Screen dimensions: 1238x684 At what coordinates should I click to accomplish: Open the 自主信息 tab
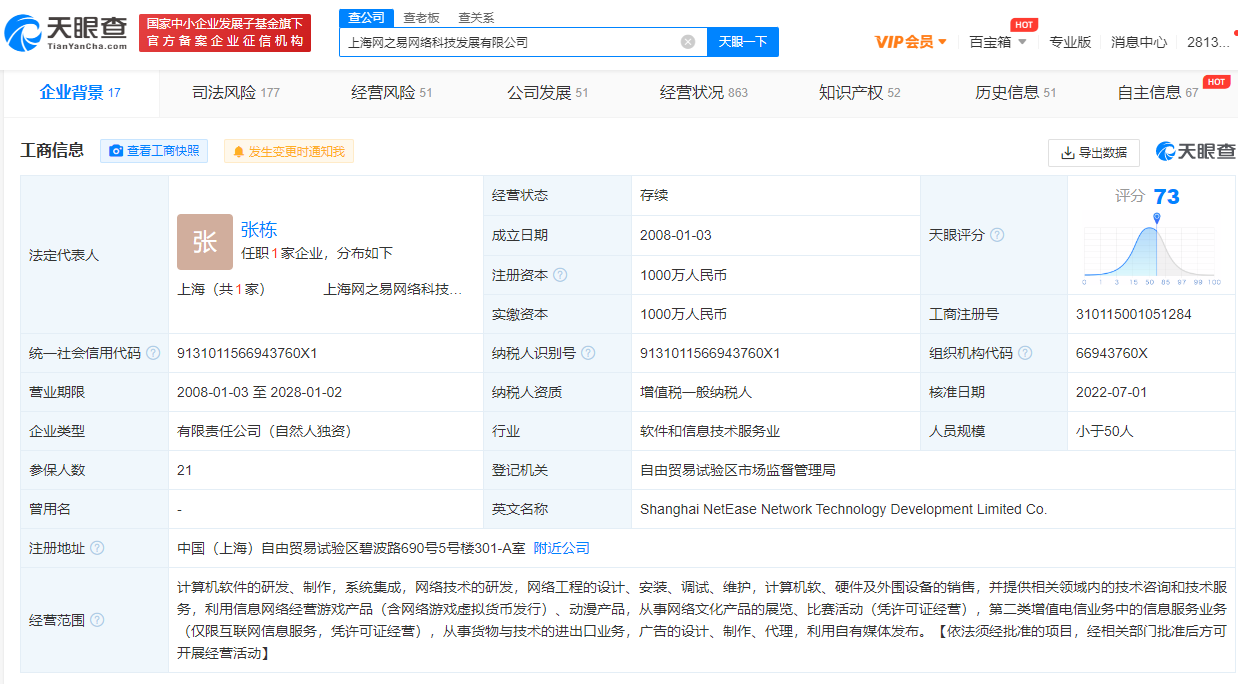1158,93
